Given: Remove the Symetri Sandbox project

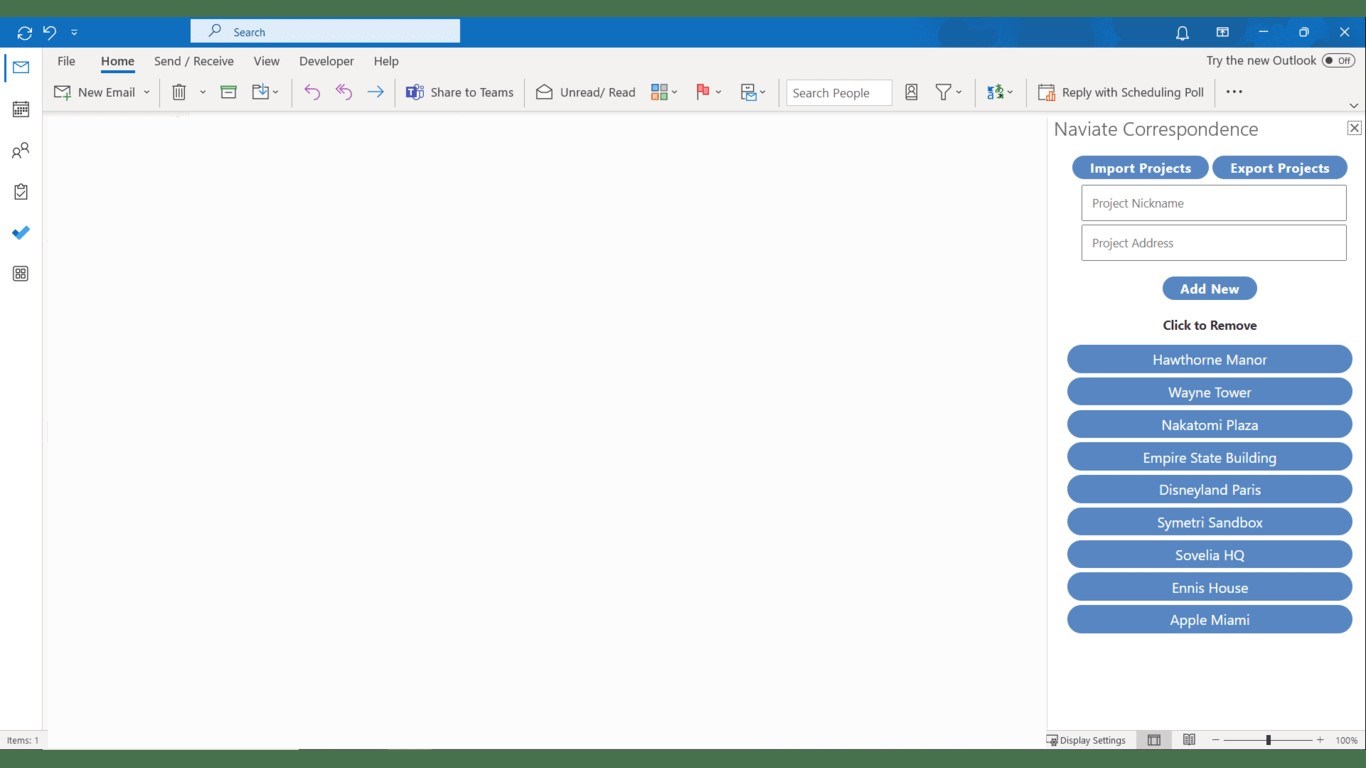Looking at the screenshot, I should [x=1209, y=523].
